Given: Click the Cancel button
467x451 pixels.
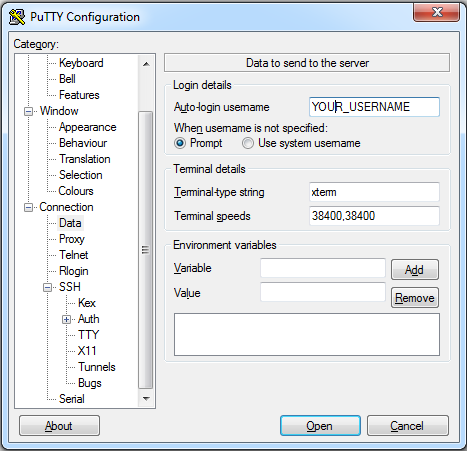Looking at the screenshot, I should coord(408,426).
